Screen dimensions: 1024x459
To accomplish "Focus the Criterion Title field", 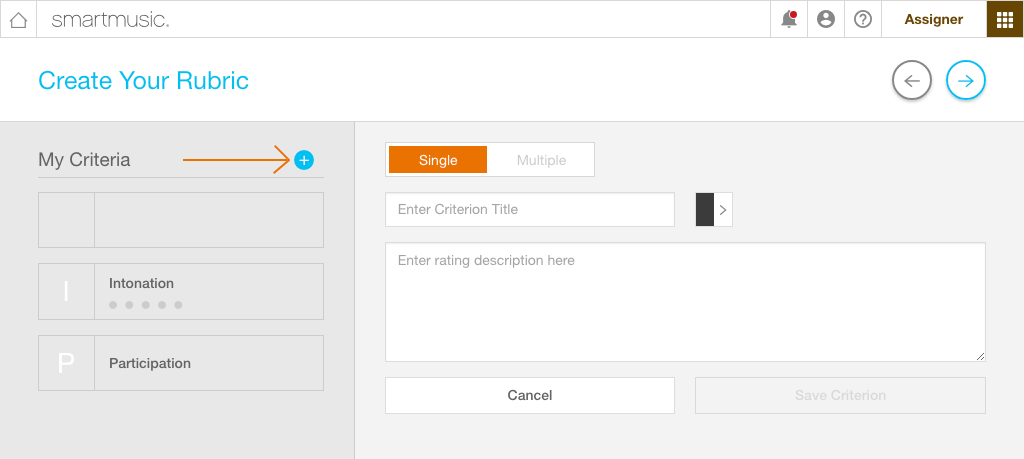I will (530, 210).
